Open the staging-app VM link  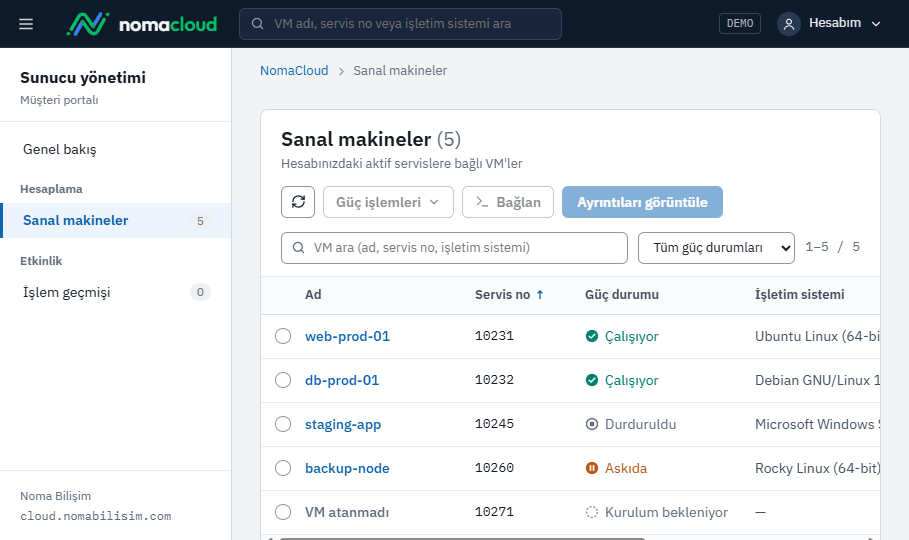343,425
